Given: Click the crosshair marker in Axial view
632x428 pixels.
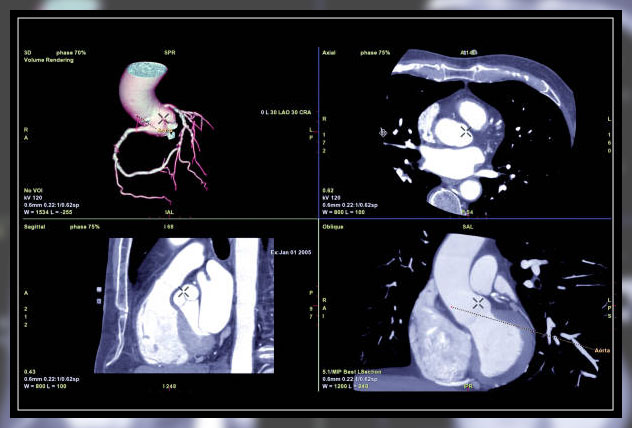Looking at the screenshot, I should [465, 131].
